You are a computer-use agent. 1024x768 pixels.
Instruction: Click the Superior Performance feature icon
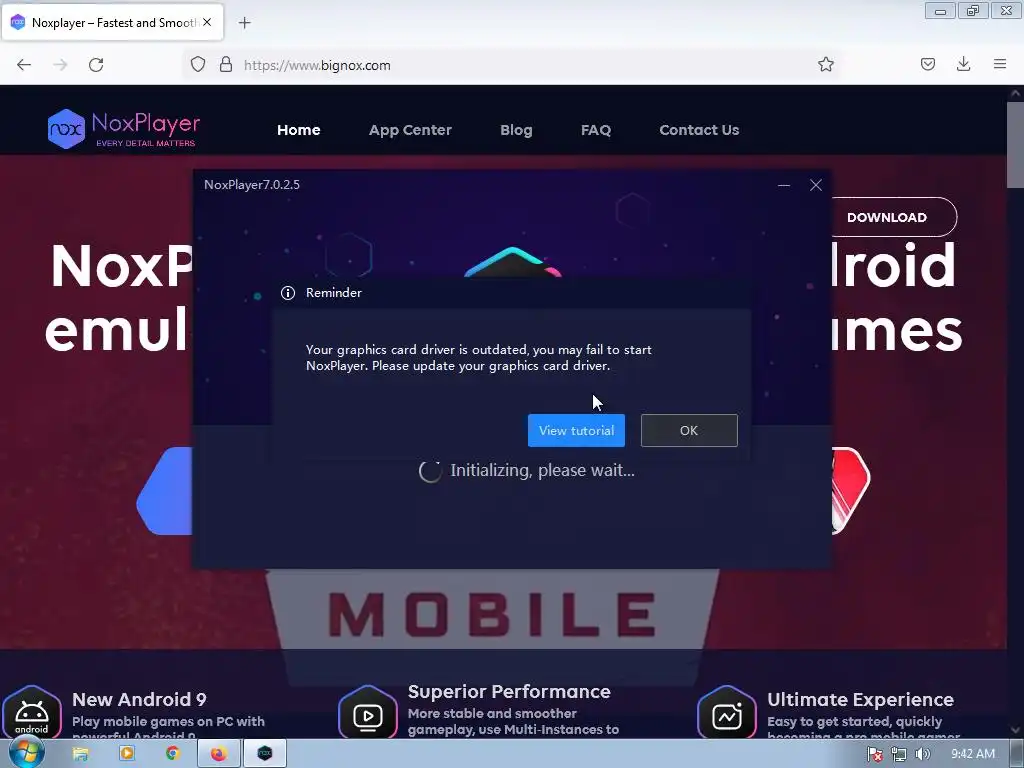(x=368, y=714)
